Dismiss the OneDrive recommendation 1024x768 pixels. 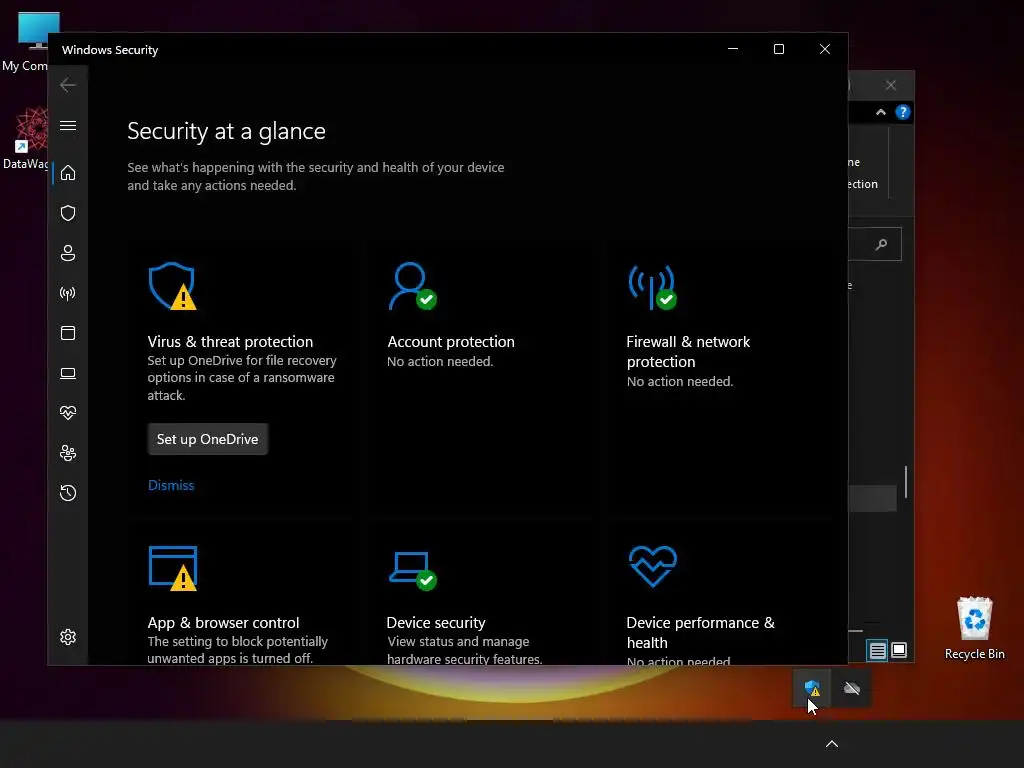(171, 485)
